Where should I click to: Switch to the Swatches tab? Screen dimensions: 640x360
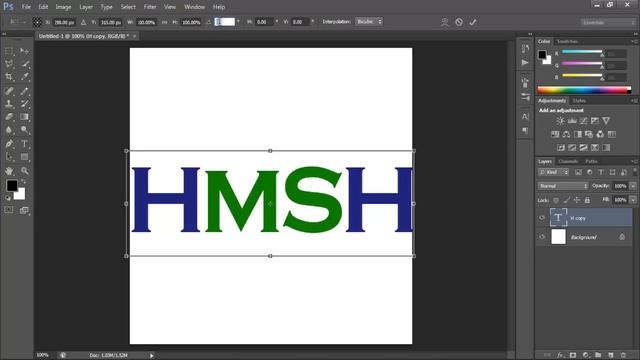click(x=567, y=41)
